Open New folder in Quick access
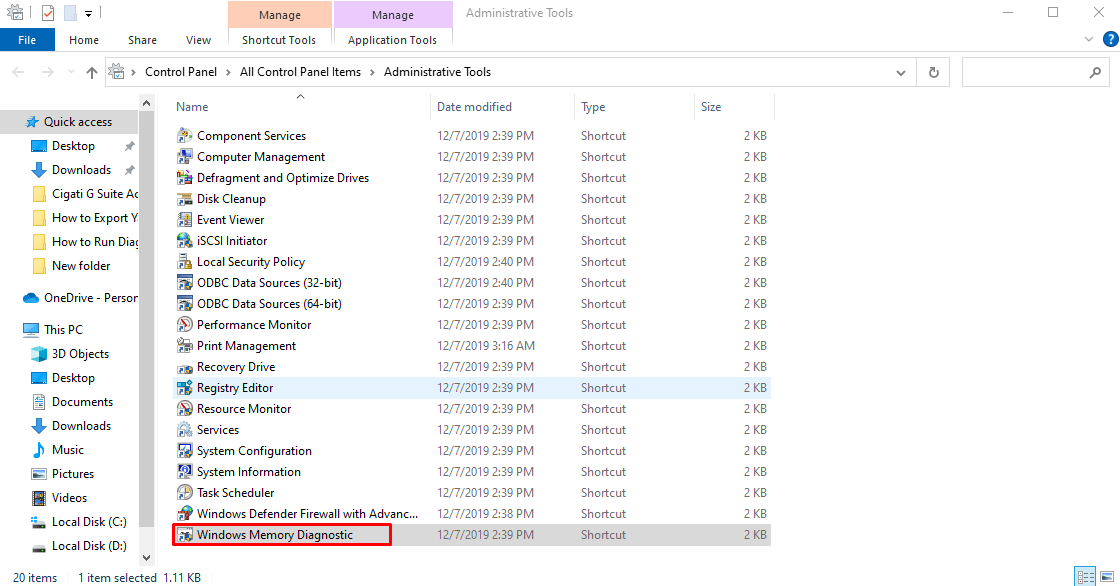This screenshot has width=1120, height=586. tap(71, 266)
